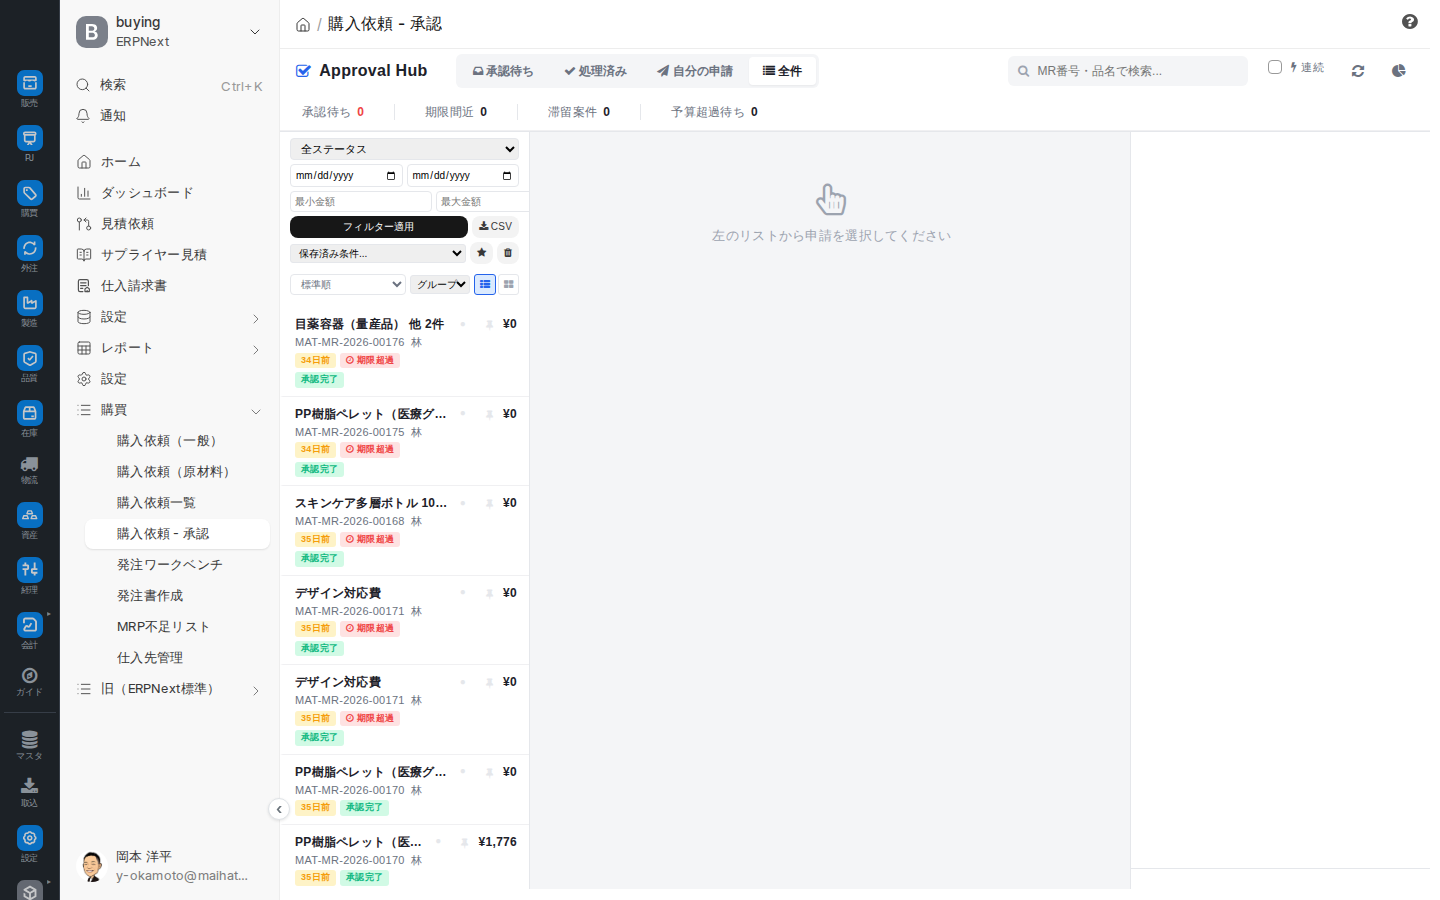Open MRP不足リスト in sidebar

point(163,627)
